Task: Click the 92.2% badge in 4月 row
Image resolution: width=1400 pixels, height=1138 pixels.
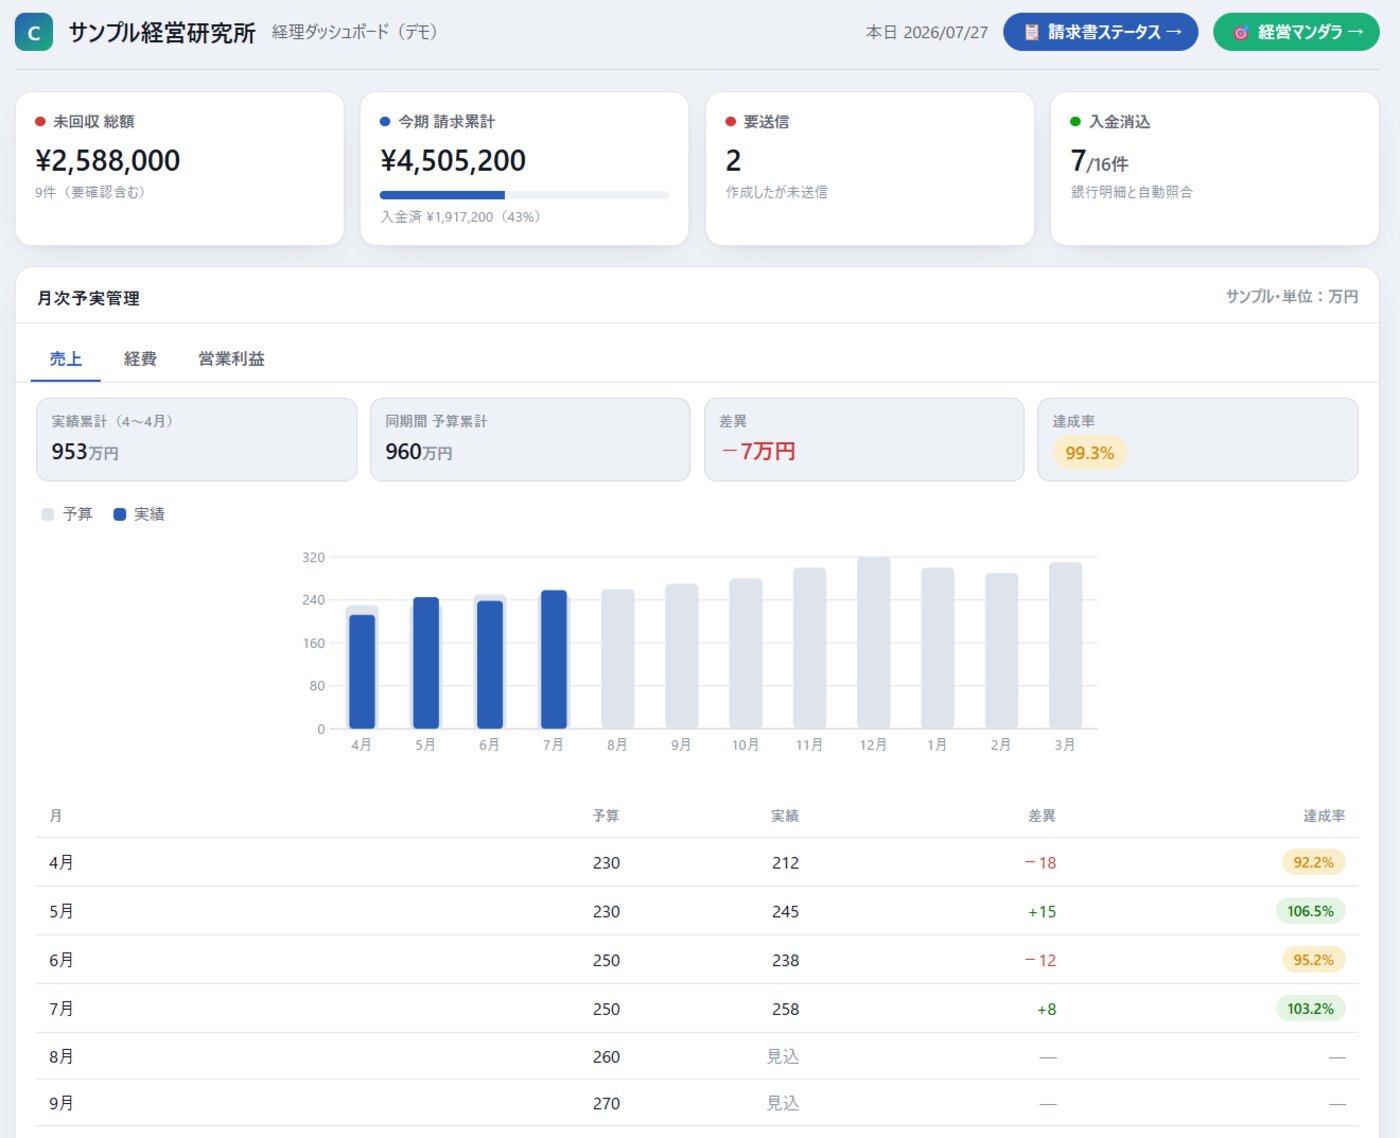Action: click(x=1314, y=862)
